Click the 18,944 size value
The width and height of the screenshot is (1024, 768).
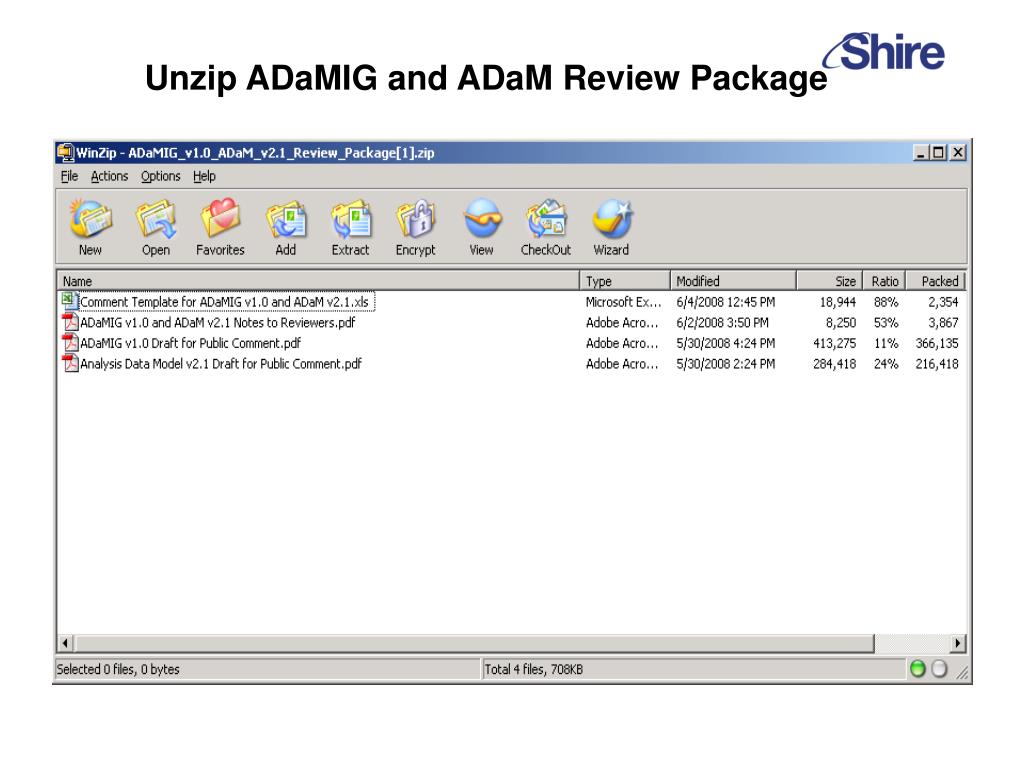(838, 302)
